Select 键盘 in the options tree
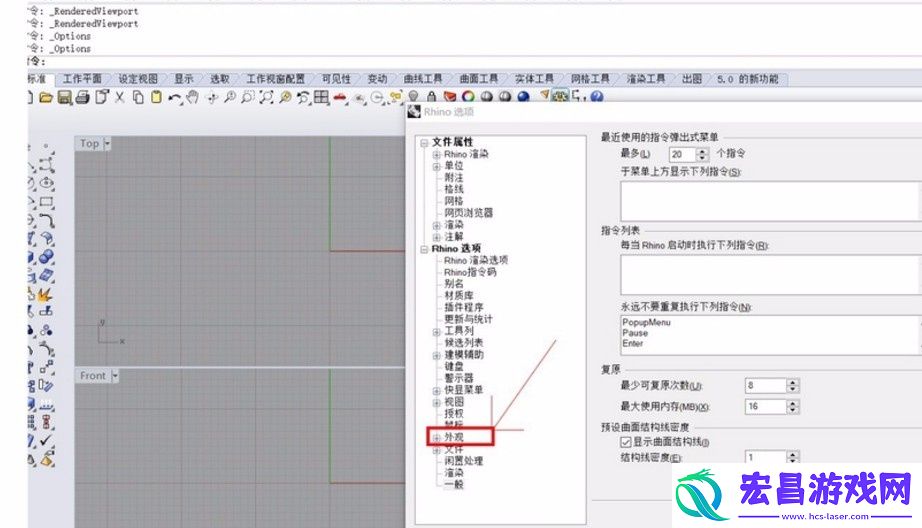 point(454,366)
